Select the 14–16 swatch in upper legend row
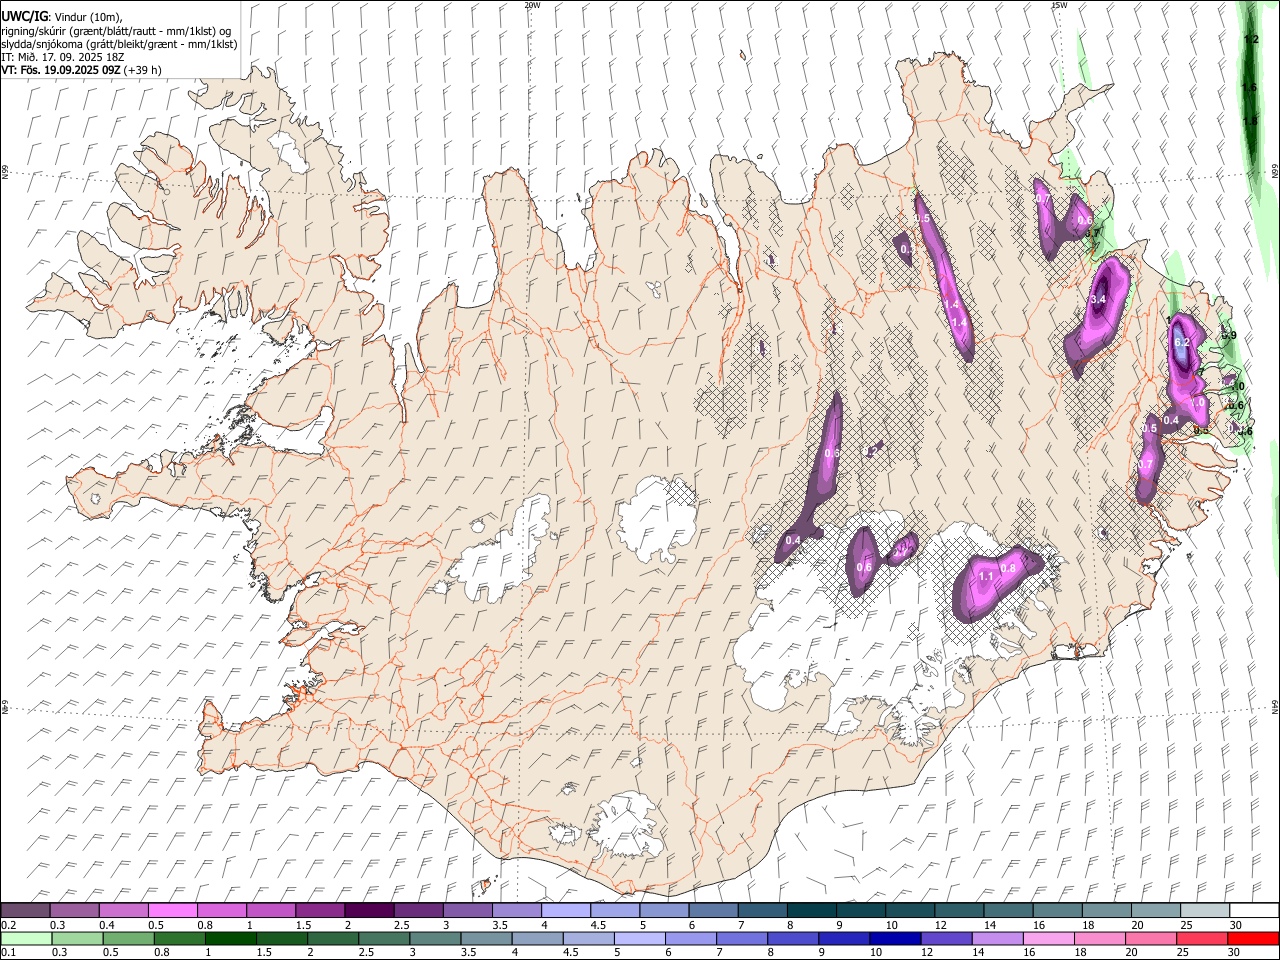Screen dimensions: 1280x960 [x=1009, y=911]
